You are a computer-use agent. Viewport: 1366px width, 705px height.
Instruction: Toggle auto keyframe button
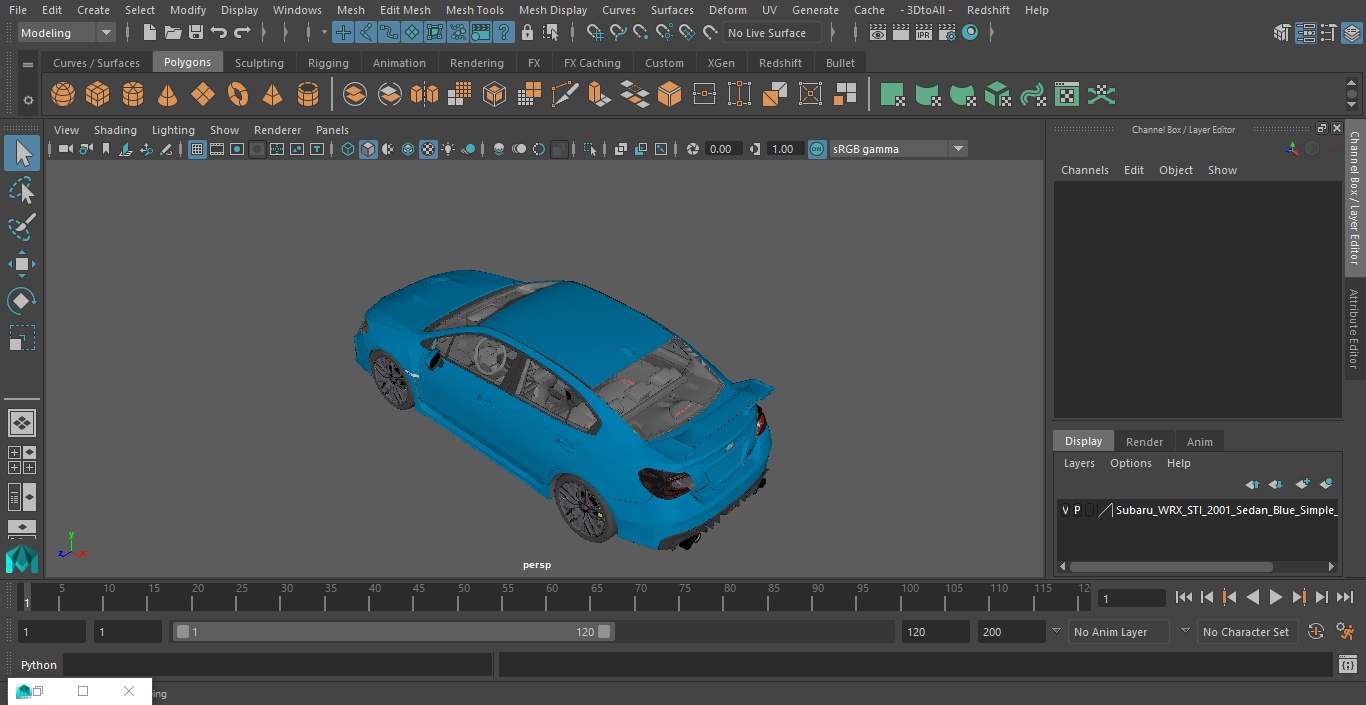[x=1316, y=632]
